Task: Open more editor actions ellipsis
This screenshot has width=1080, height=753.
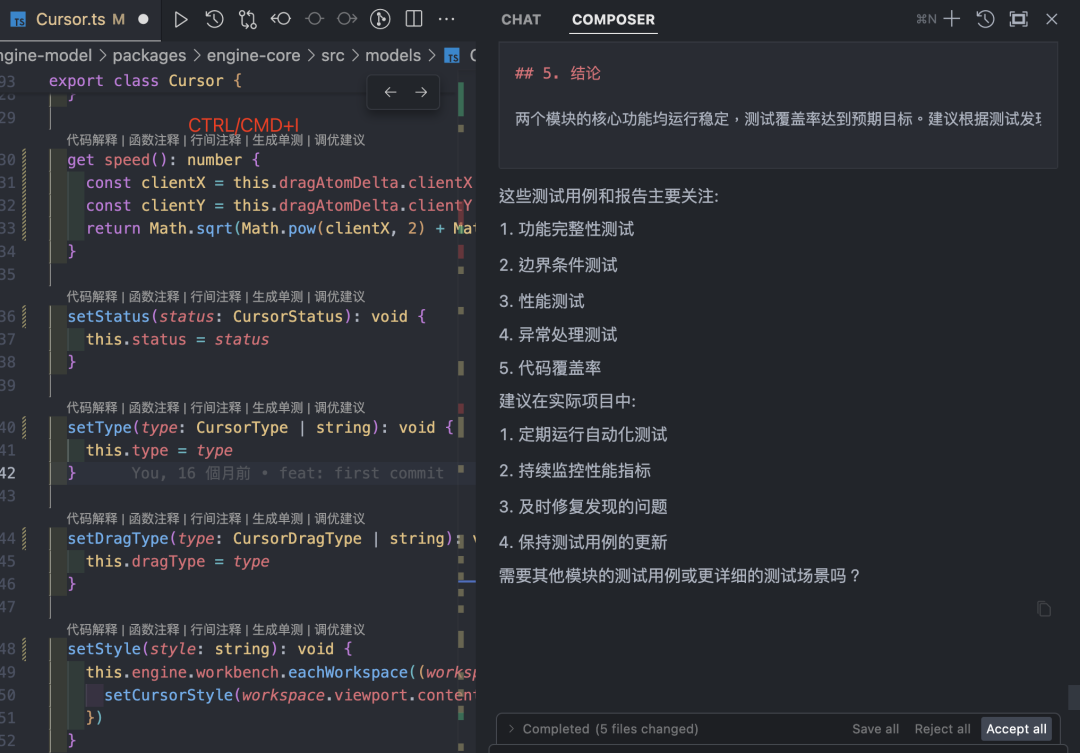Action: [x=446, y=19]
